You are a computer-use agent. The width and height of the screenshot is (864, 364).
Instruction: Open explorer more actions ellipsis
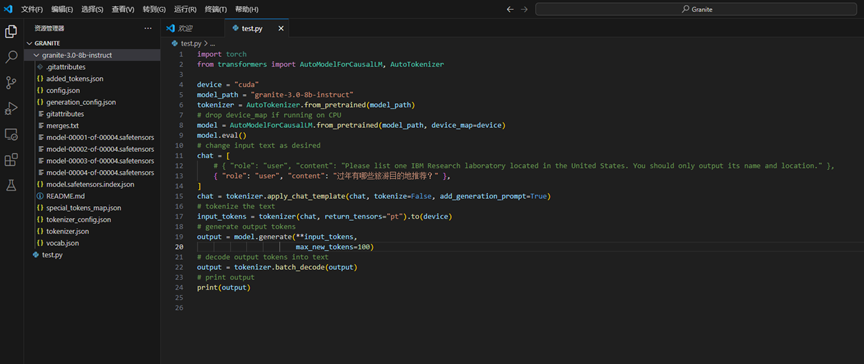coord(148,28)
